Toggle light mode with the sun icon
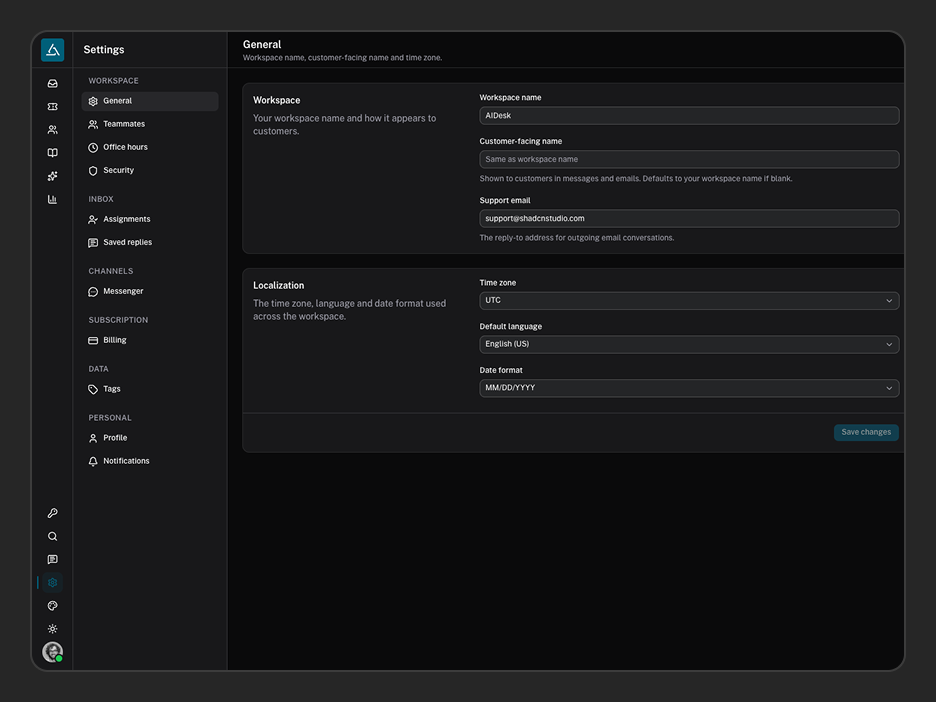 pyautogui.click(x=53, y=629)
